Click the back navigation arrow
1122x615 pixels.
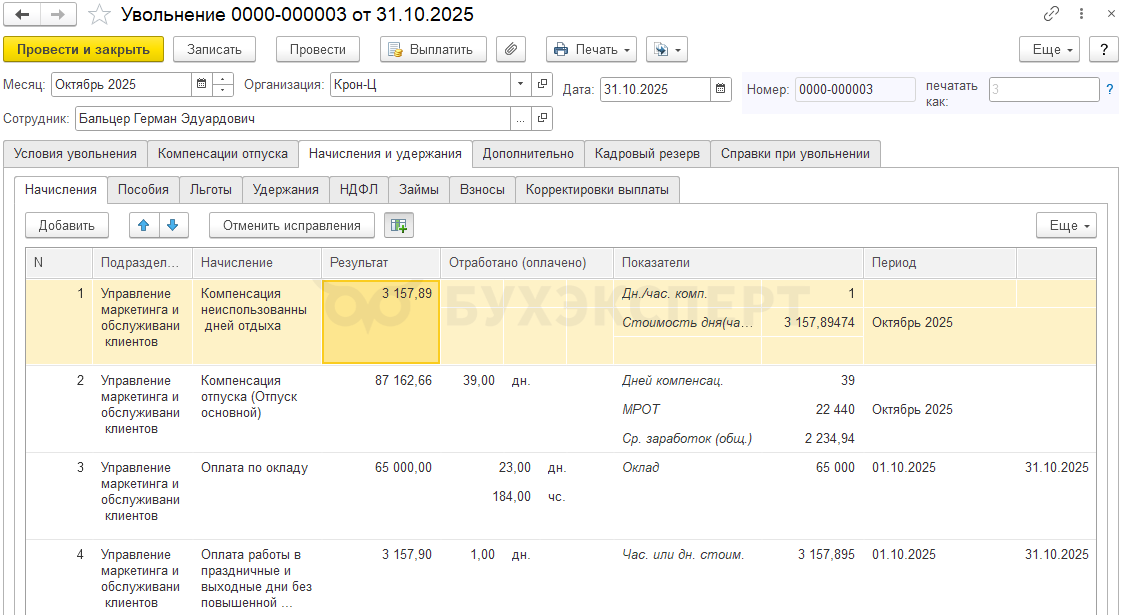point(23,15)
